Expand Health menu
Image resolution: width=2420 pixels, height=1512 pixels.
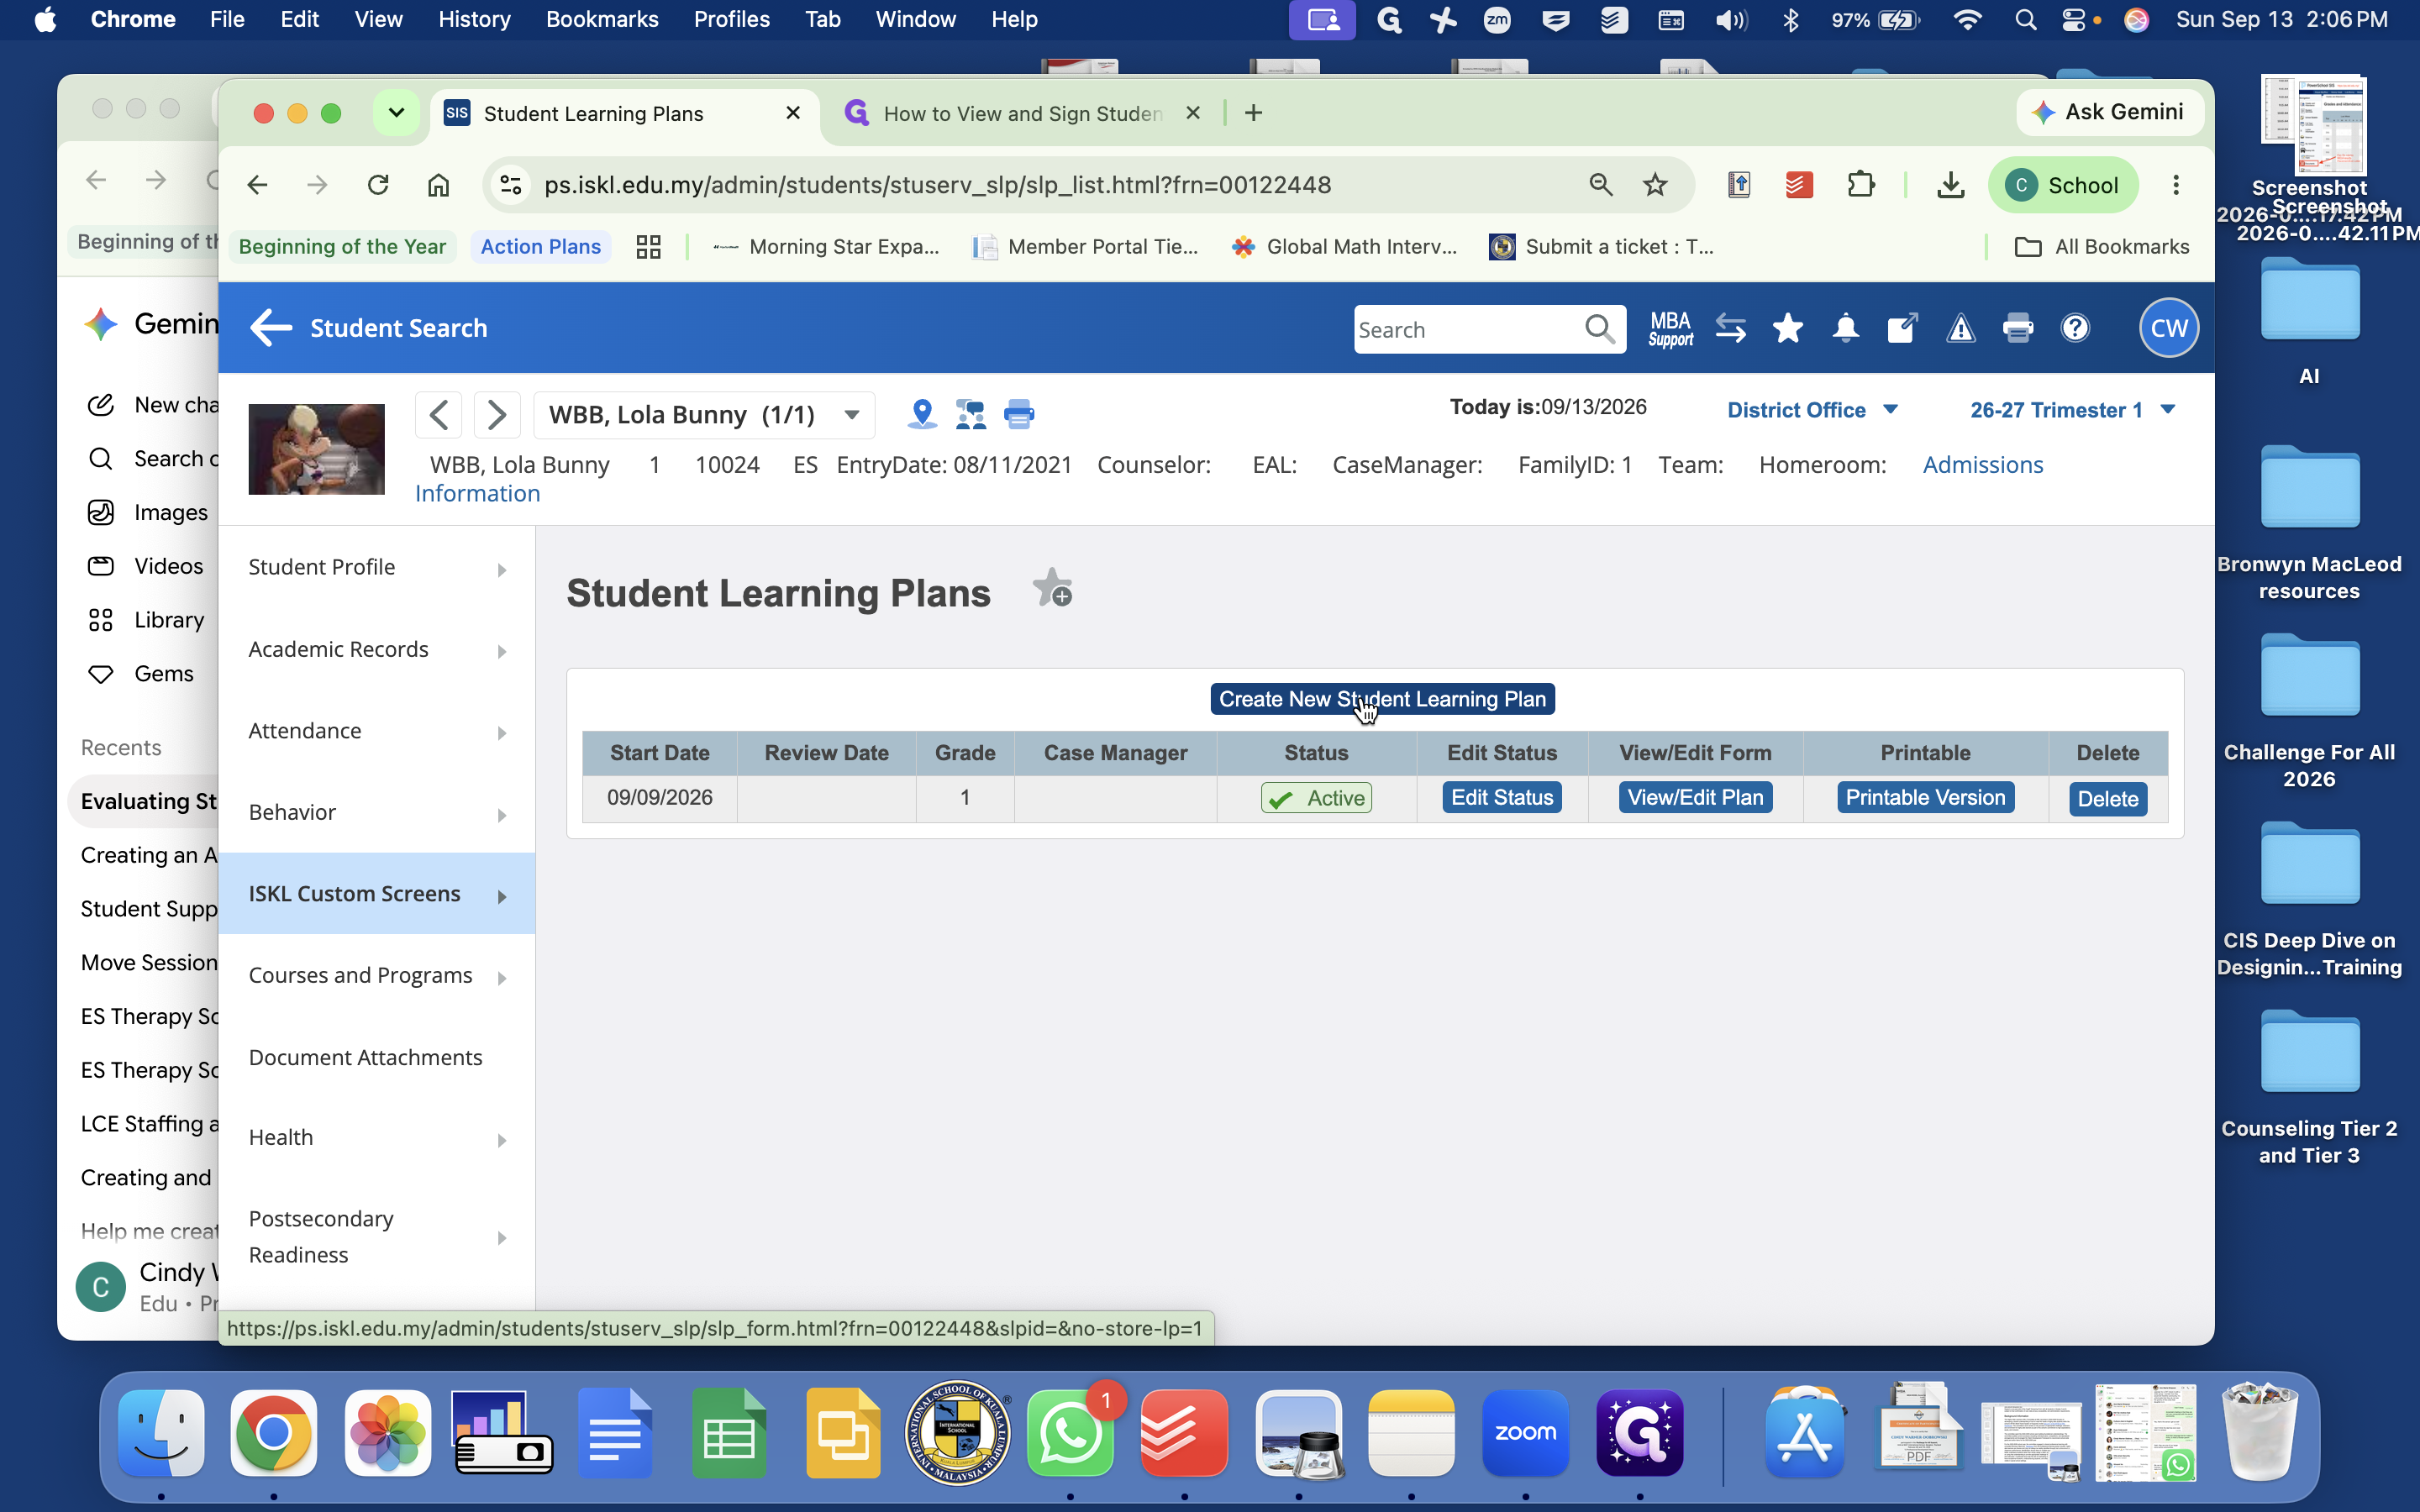(377, 1138)
